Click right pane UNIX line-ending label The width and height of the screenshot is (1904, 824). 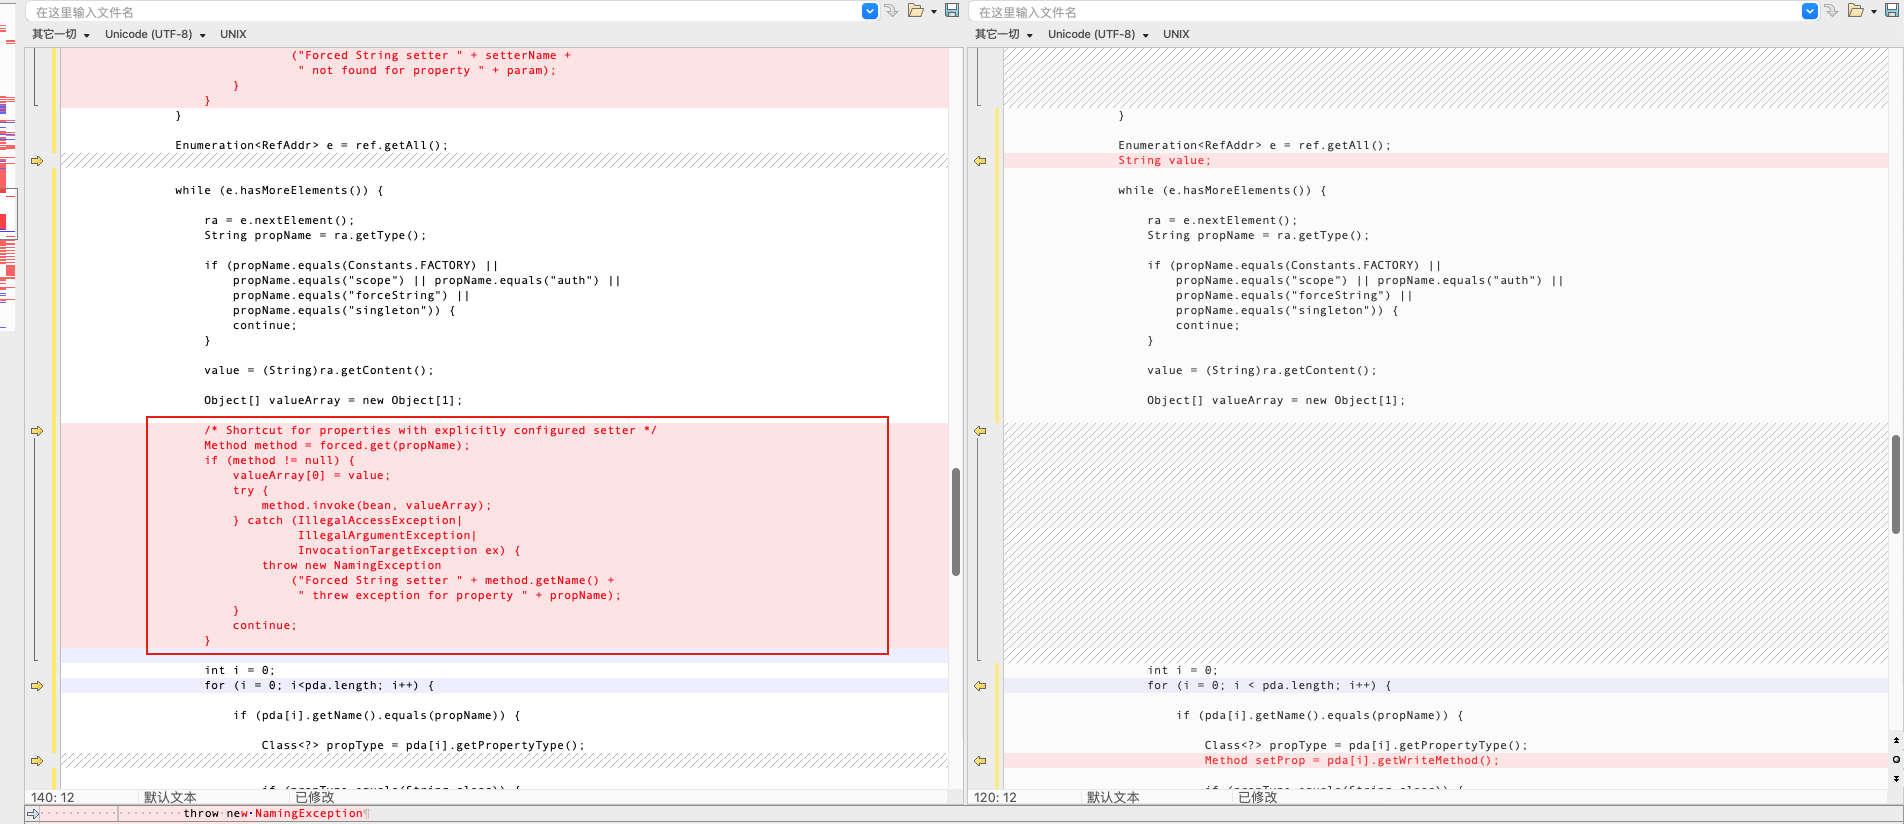pos(1176,34)
